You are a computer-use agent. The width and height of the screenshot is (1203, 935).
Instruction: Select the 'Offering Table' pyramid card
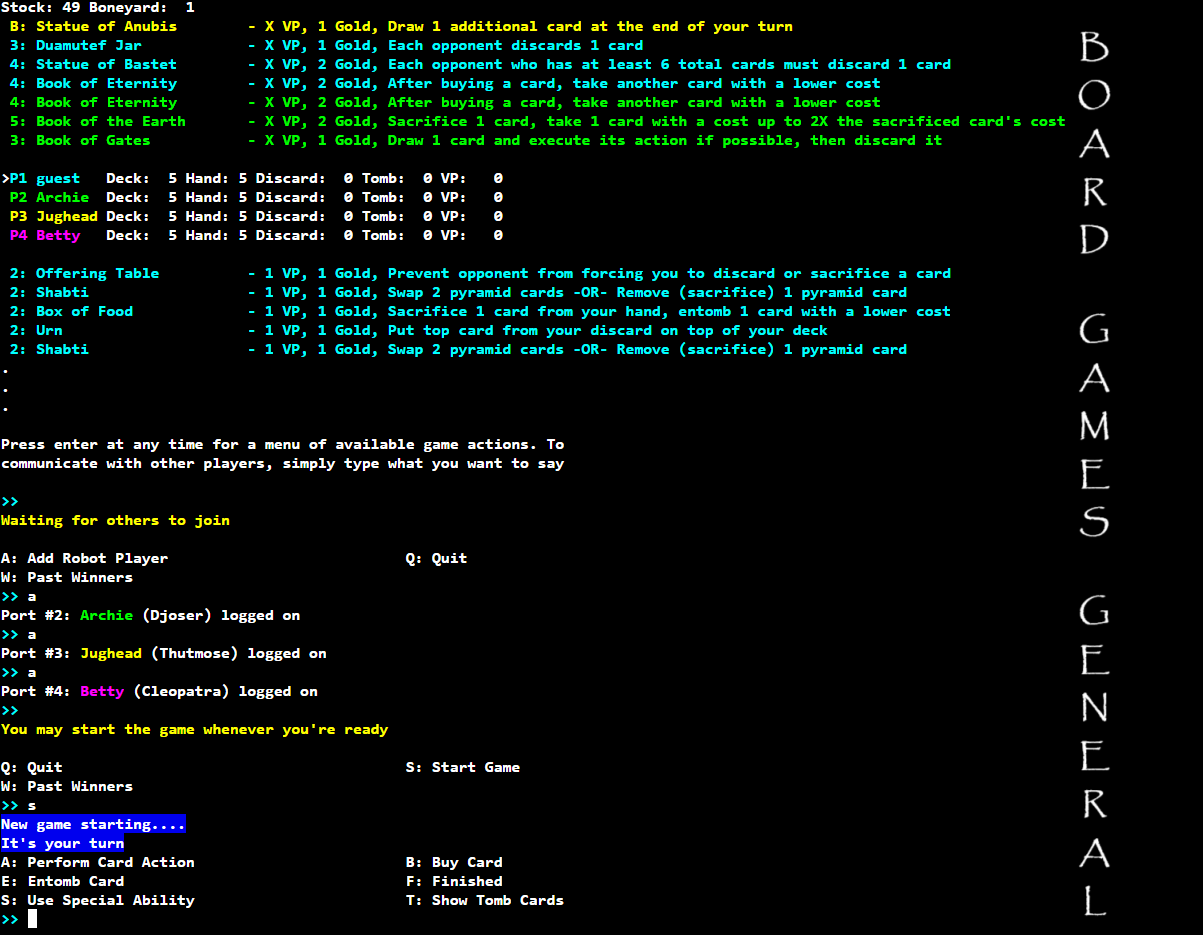(98, 273)
